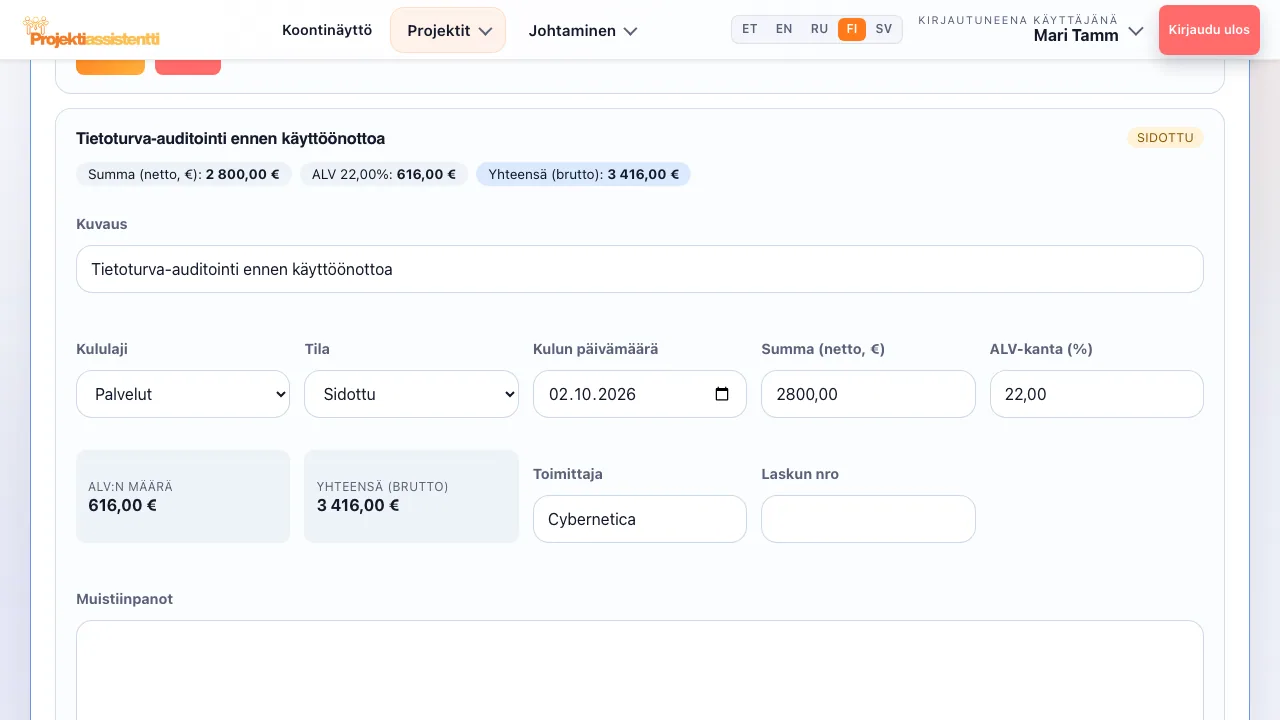Focus the Summa (netto, €) input
Image resolution: width=1280 pixels, height=720 pixels.
pyautogui.click(x=868, y=394)
